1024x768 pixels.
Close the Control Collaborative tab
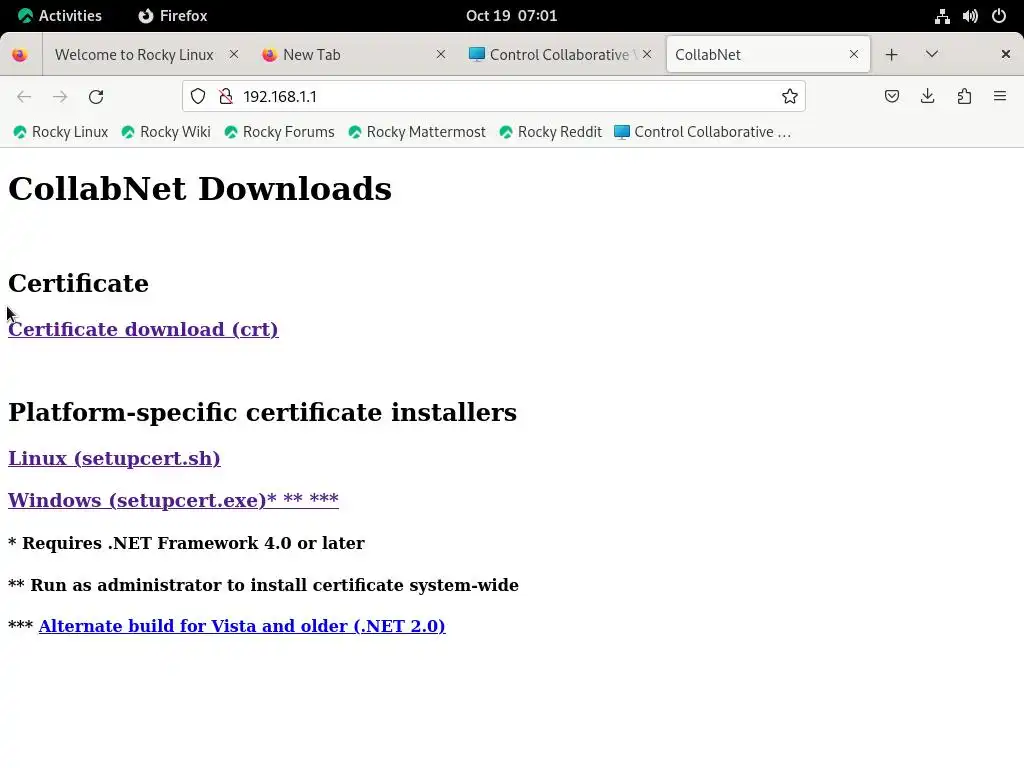pyautogui.click(x=647, y=54)
